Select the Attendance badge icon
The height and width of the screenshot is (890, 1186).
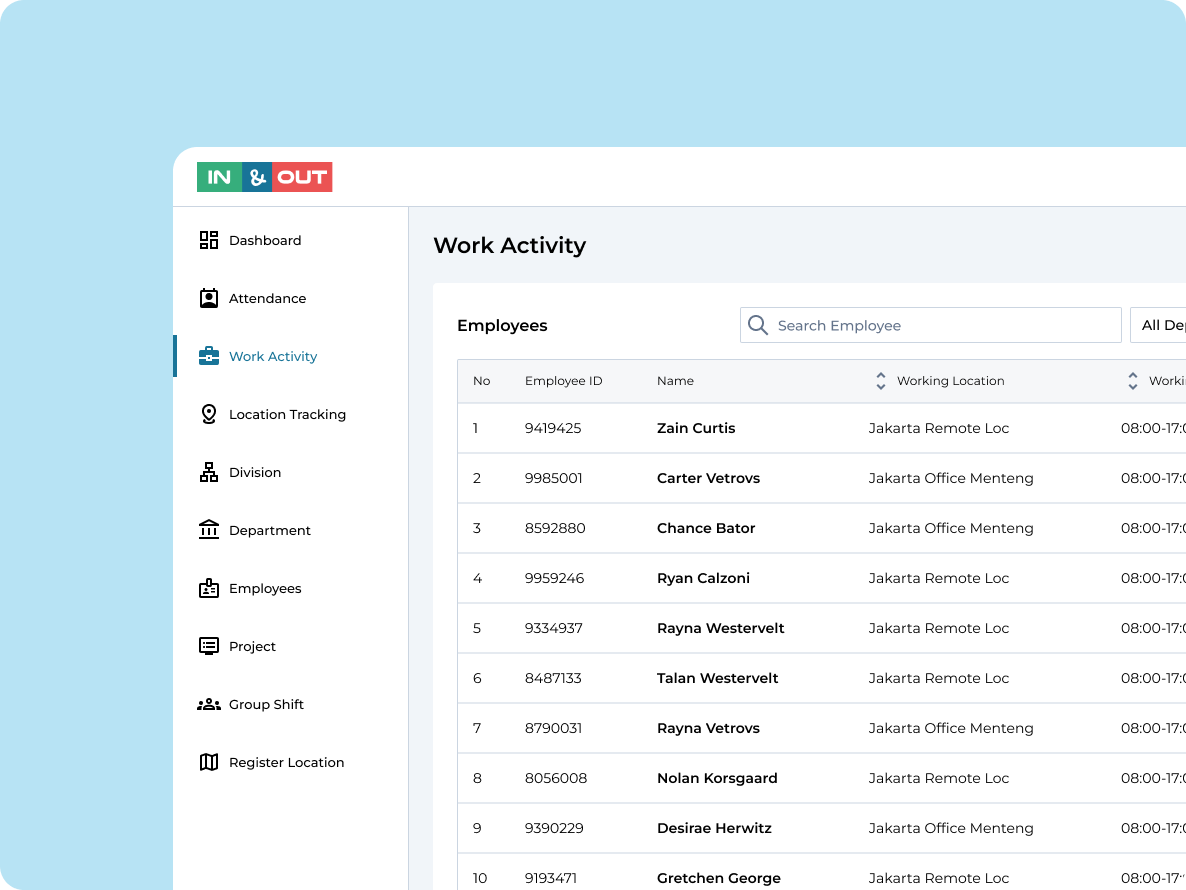coord(208,298)
